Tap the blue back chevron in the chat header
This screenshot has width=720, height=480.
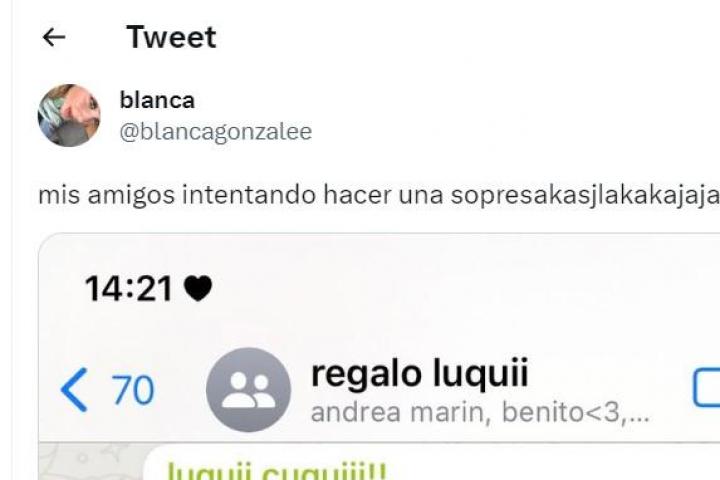(74, 390)
